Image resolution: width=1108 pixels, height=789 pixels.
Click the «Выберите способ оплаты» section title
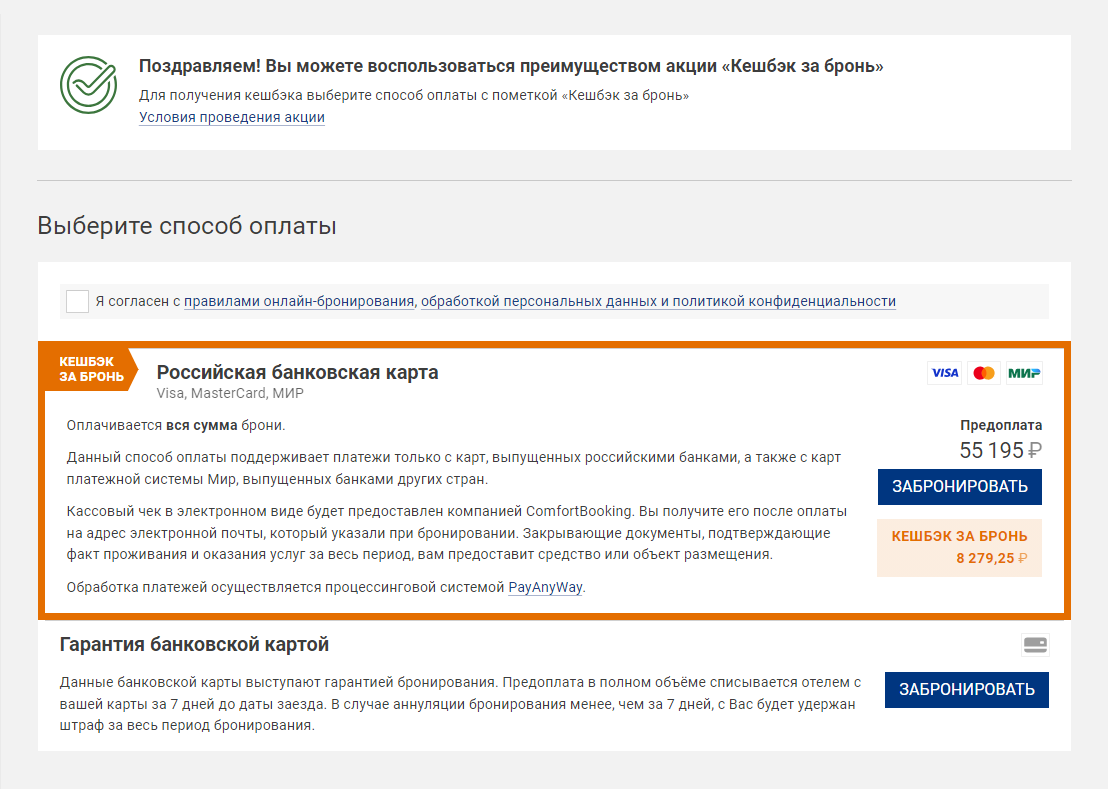pos(187,226)
